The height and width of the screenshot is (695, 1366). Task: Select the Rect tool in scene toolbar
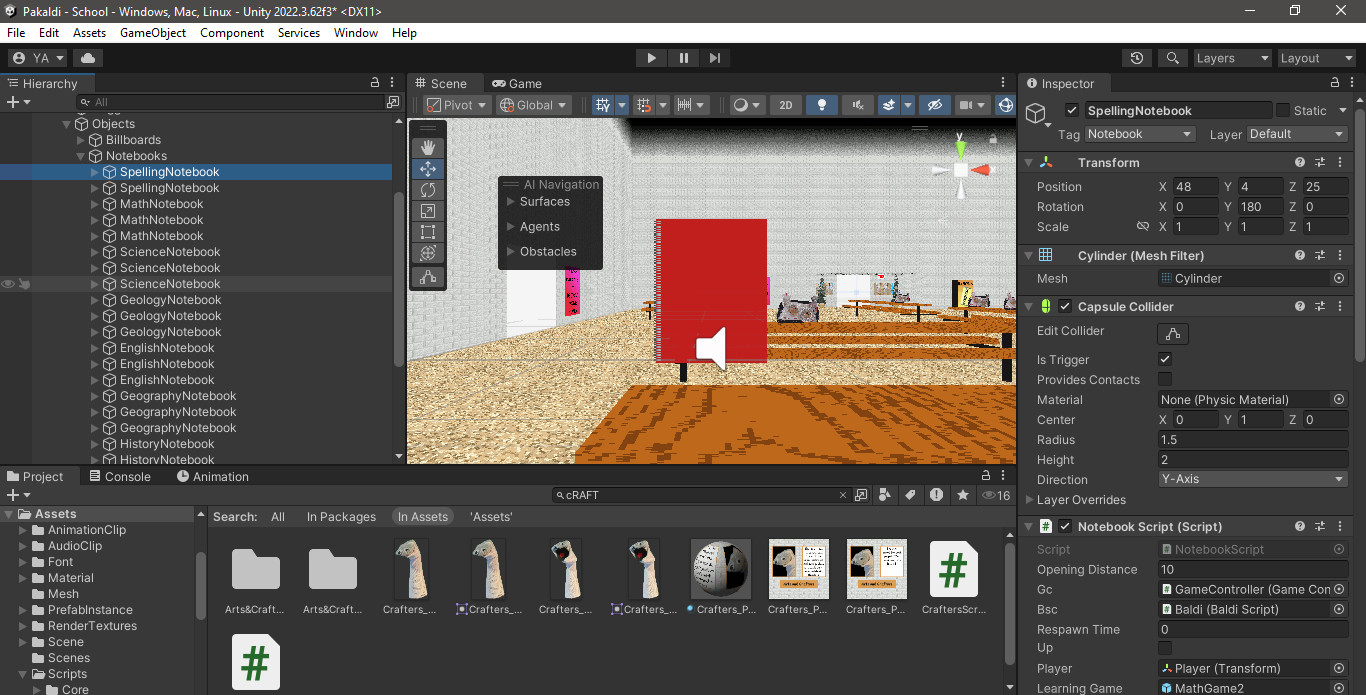pos(428,233)
